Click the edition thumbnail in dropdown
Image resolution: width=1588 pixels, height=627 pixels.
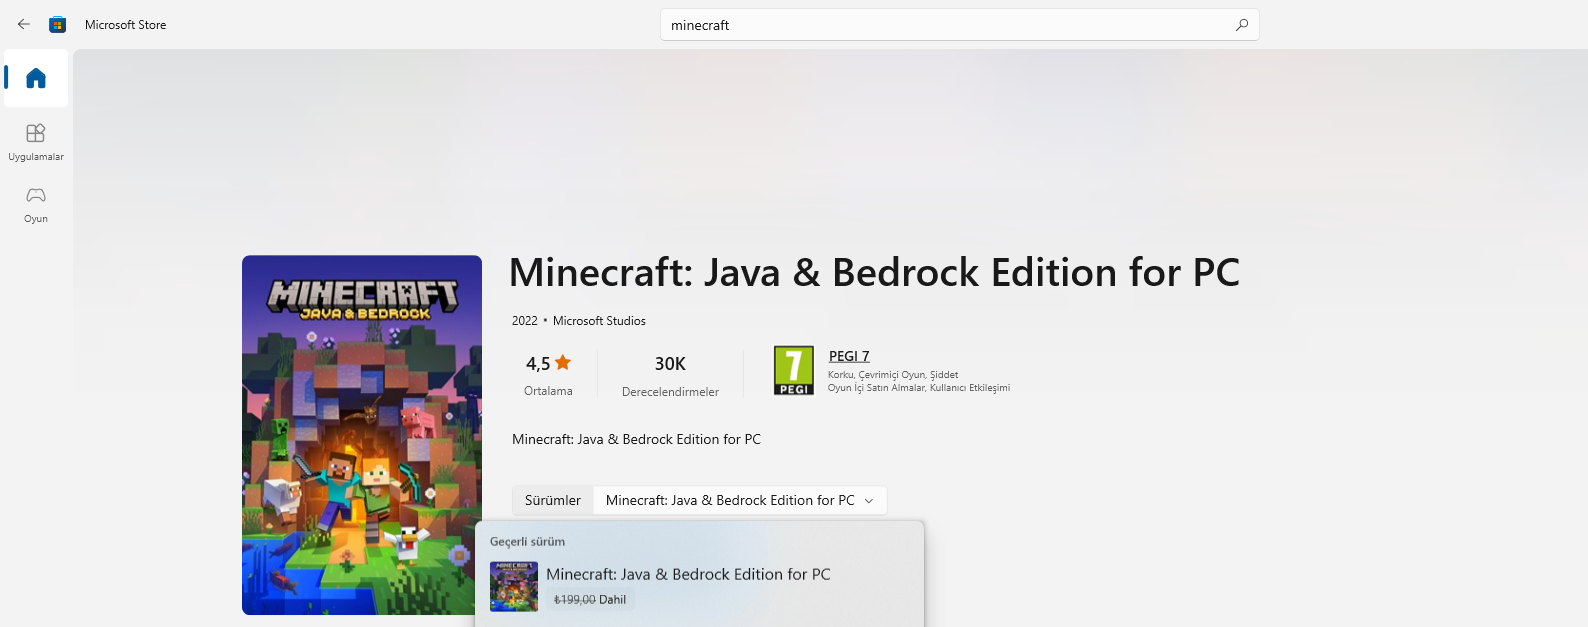click(x=514, y=586)
